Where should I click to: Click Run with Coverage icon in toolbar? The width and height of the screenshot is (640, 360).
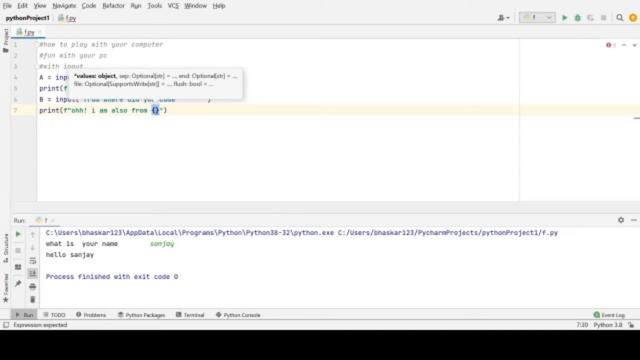click(x=591, y=18)
